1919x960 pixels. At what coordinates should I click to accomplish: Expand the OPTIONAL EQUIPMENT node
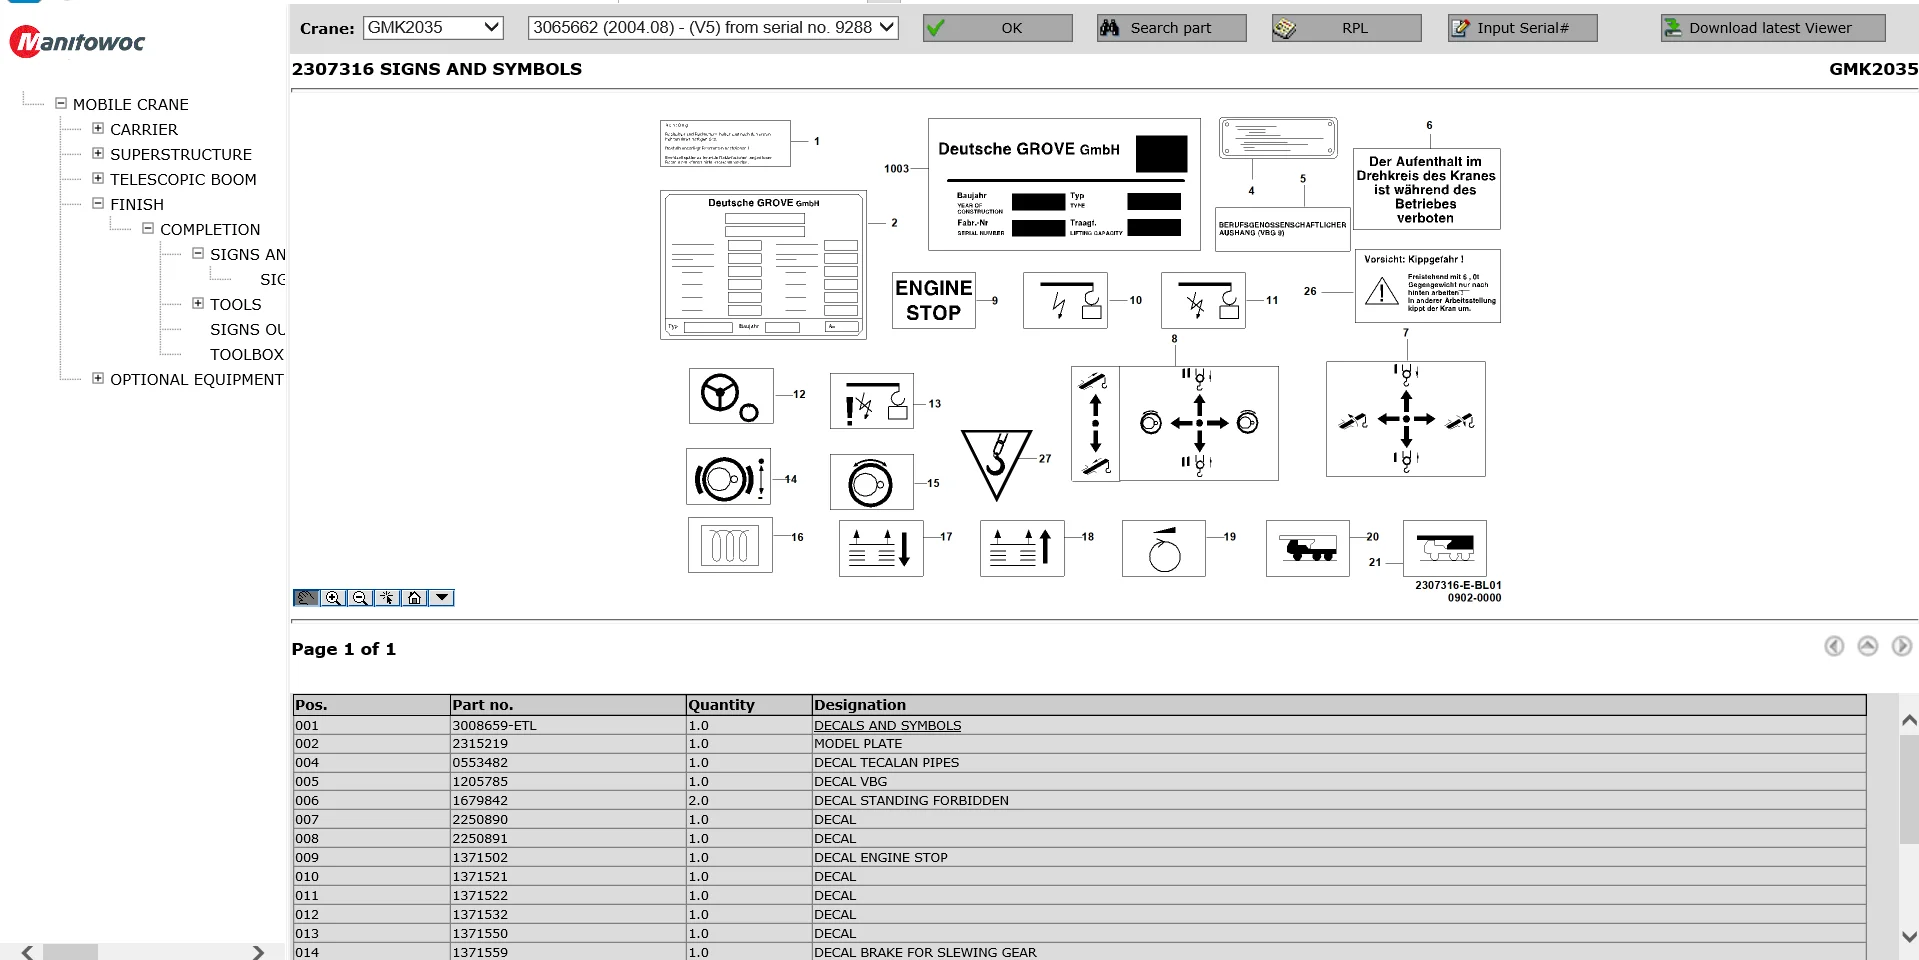point(98,378)
